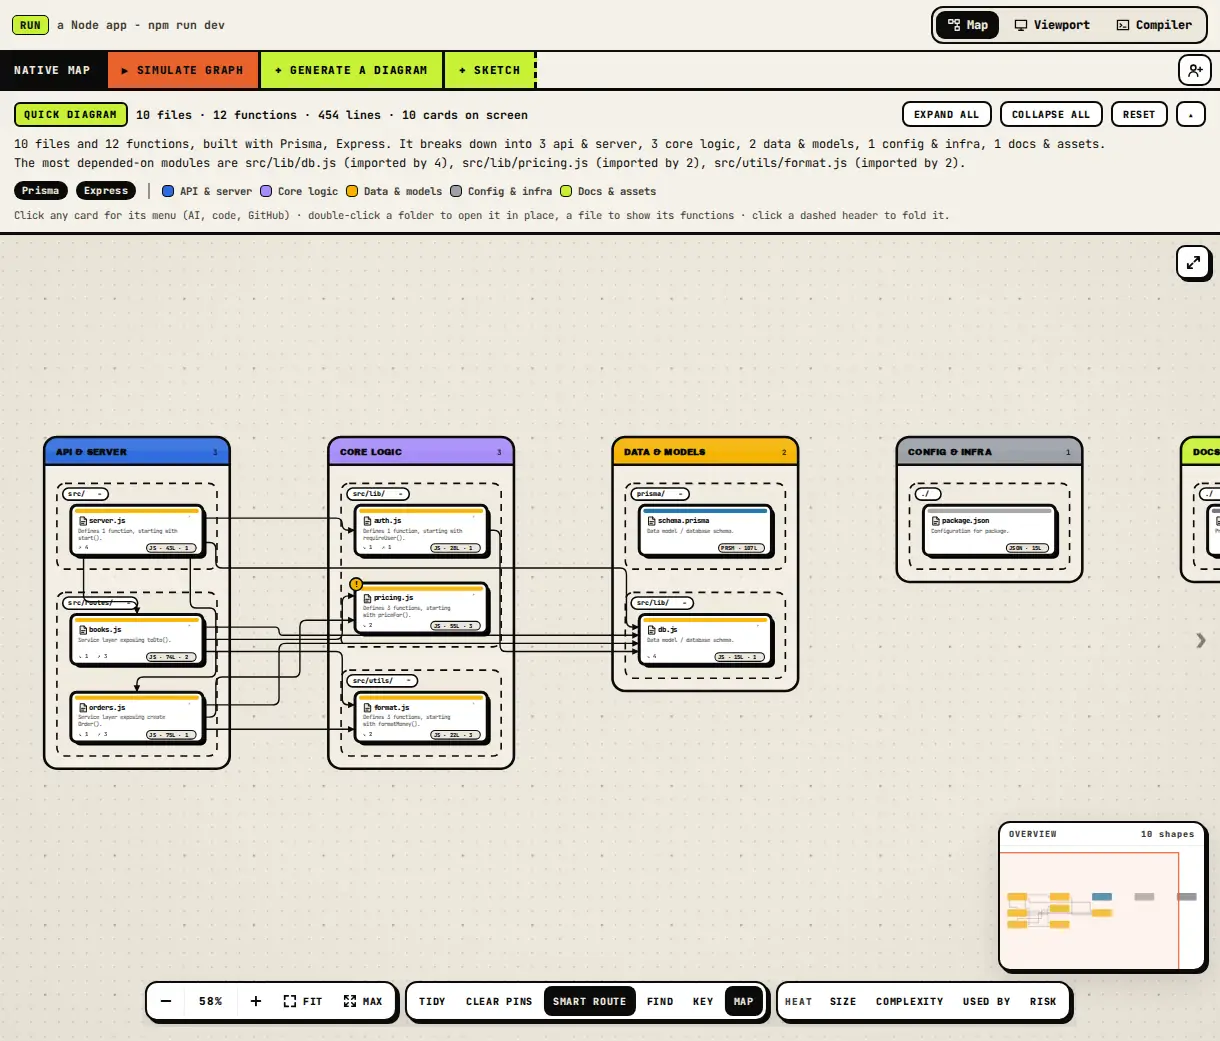1220x1041 pixels.
Task: Fold the src/utils/ folder header
Action: [382, 681]
